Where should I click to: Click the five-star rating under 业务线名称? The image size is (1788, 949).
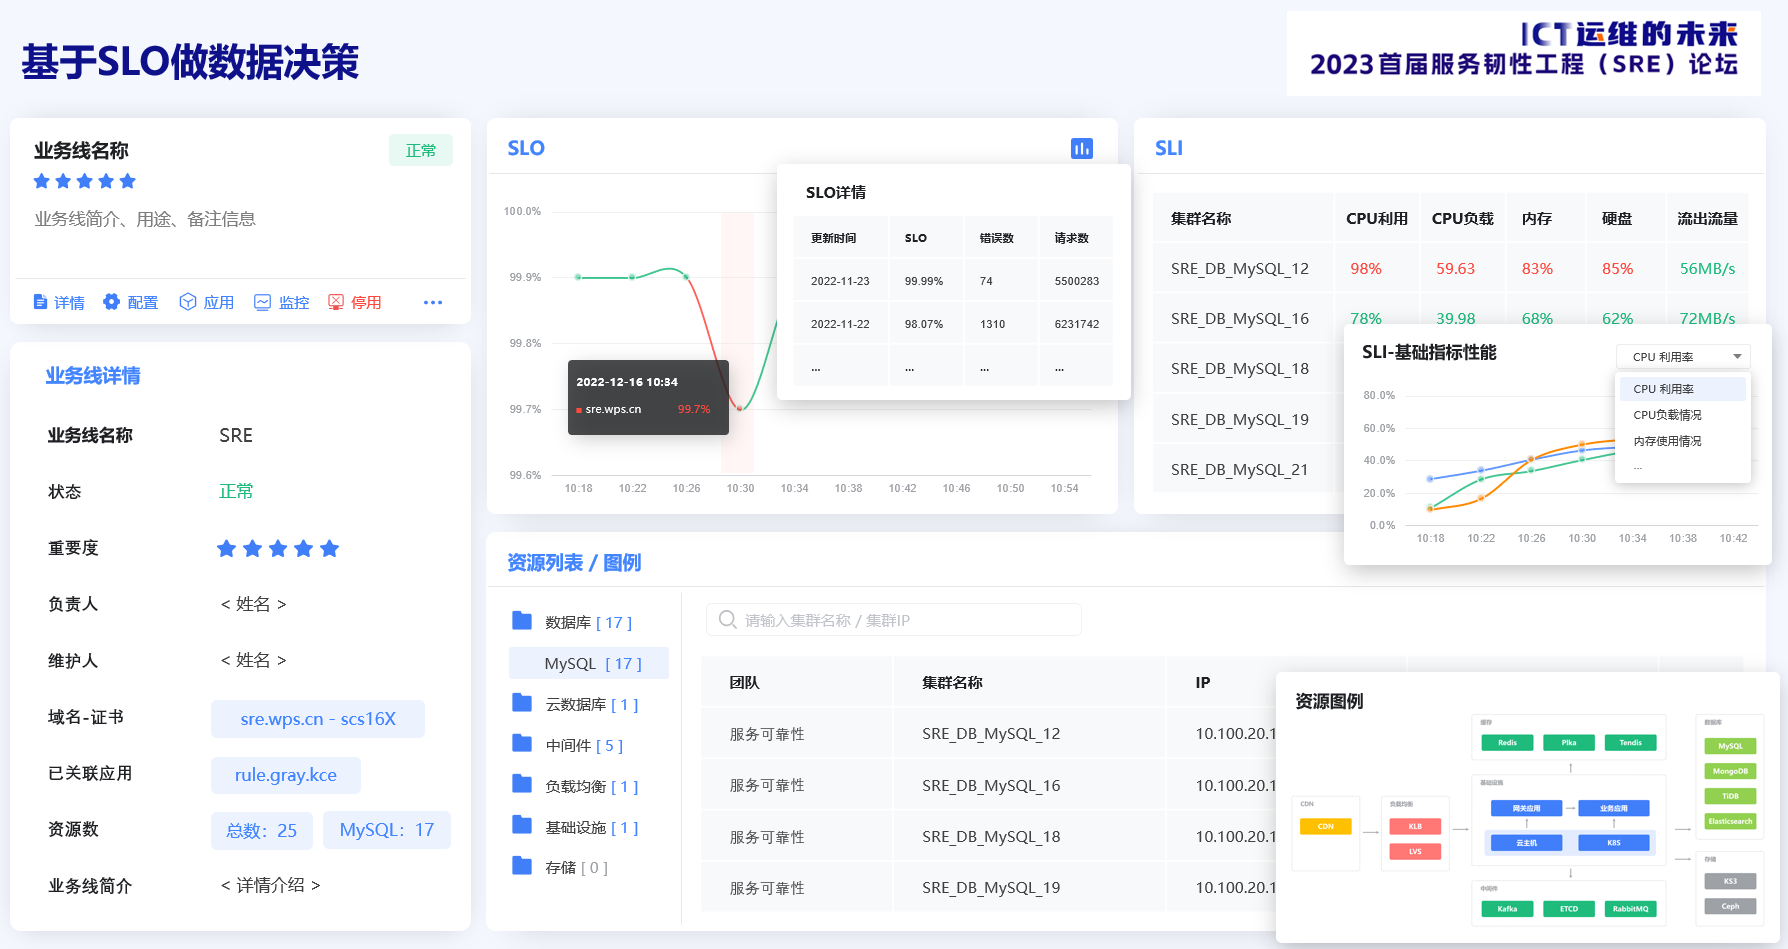click(x=85, y=181)
